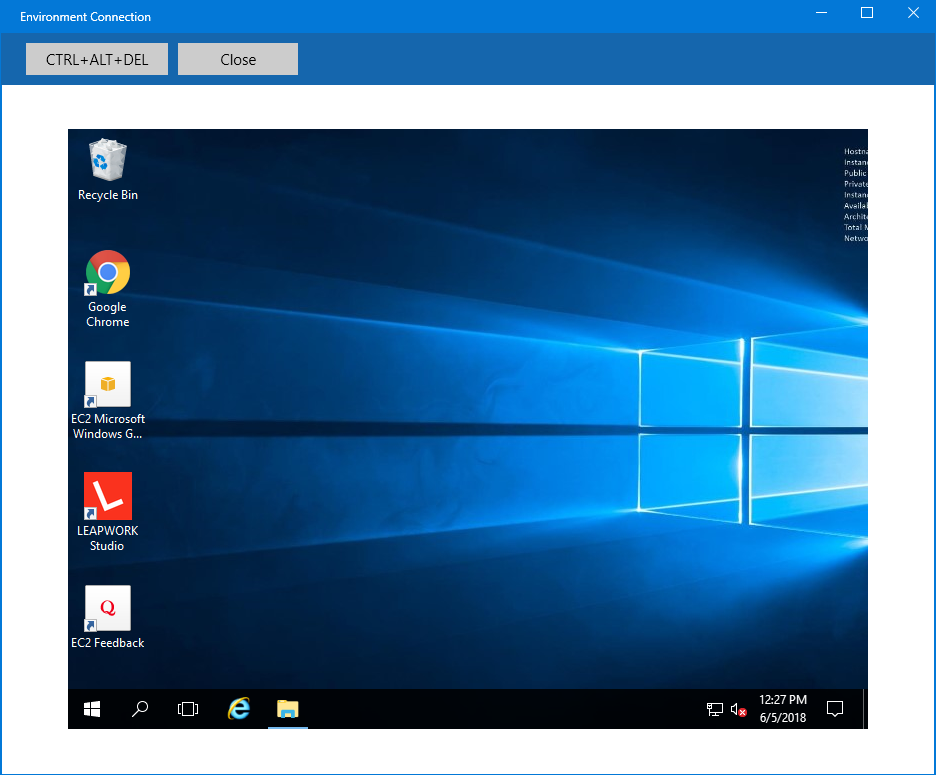Open the Google Chrome desktop shortcut
936x775 pixels.
[x=108, y=287]
